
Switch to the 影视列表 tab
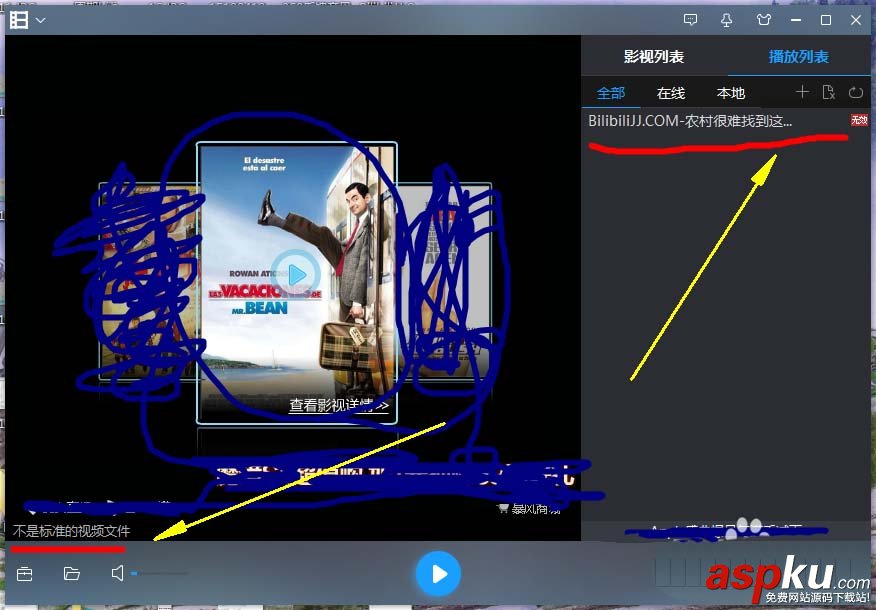coord(653,57)
